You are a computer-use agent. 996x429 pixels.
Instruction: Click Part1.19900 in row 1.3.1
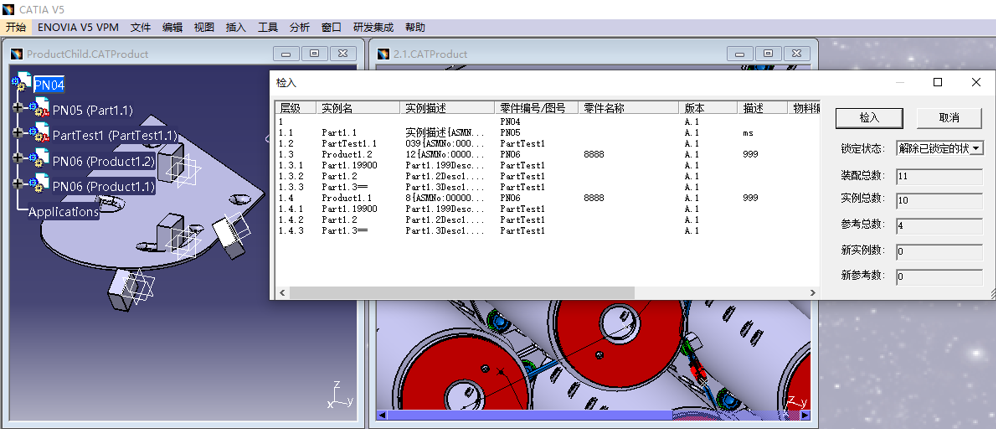pos(349,165)
